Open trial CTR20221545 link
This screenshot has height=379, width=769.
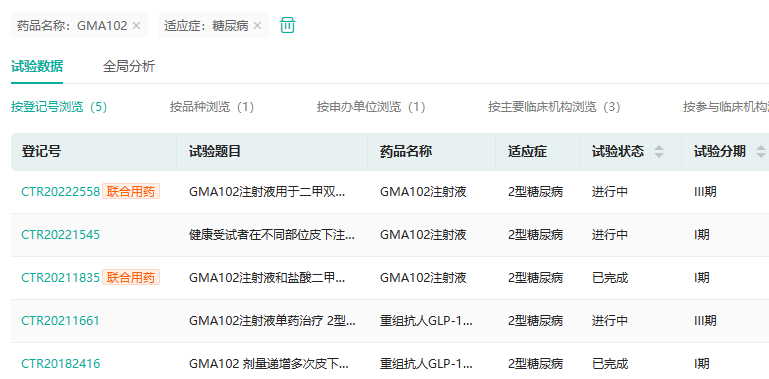60,235
